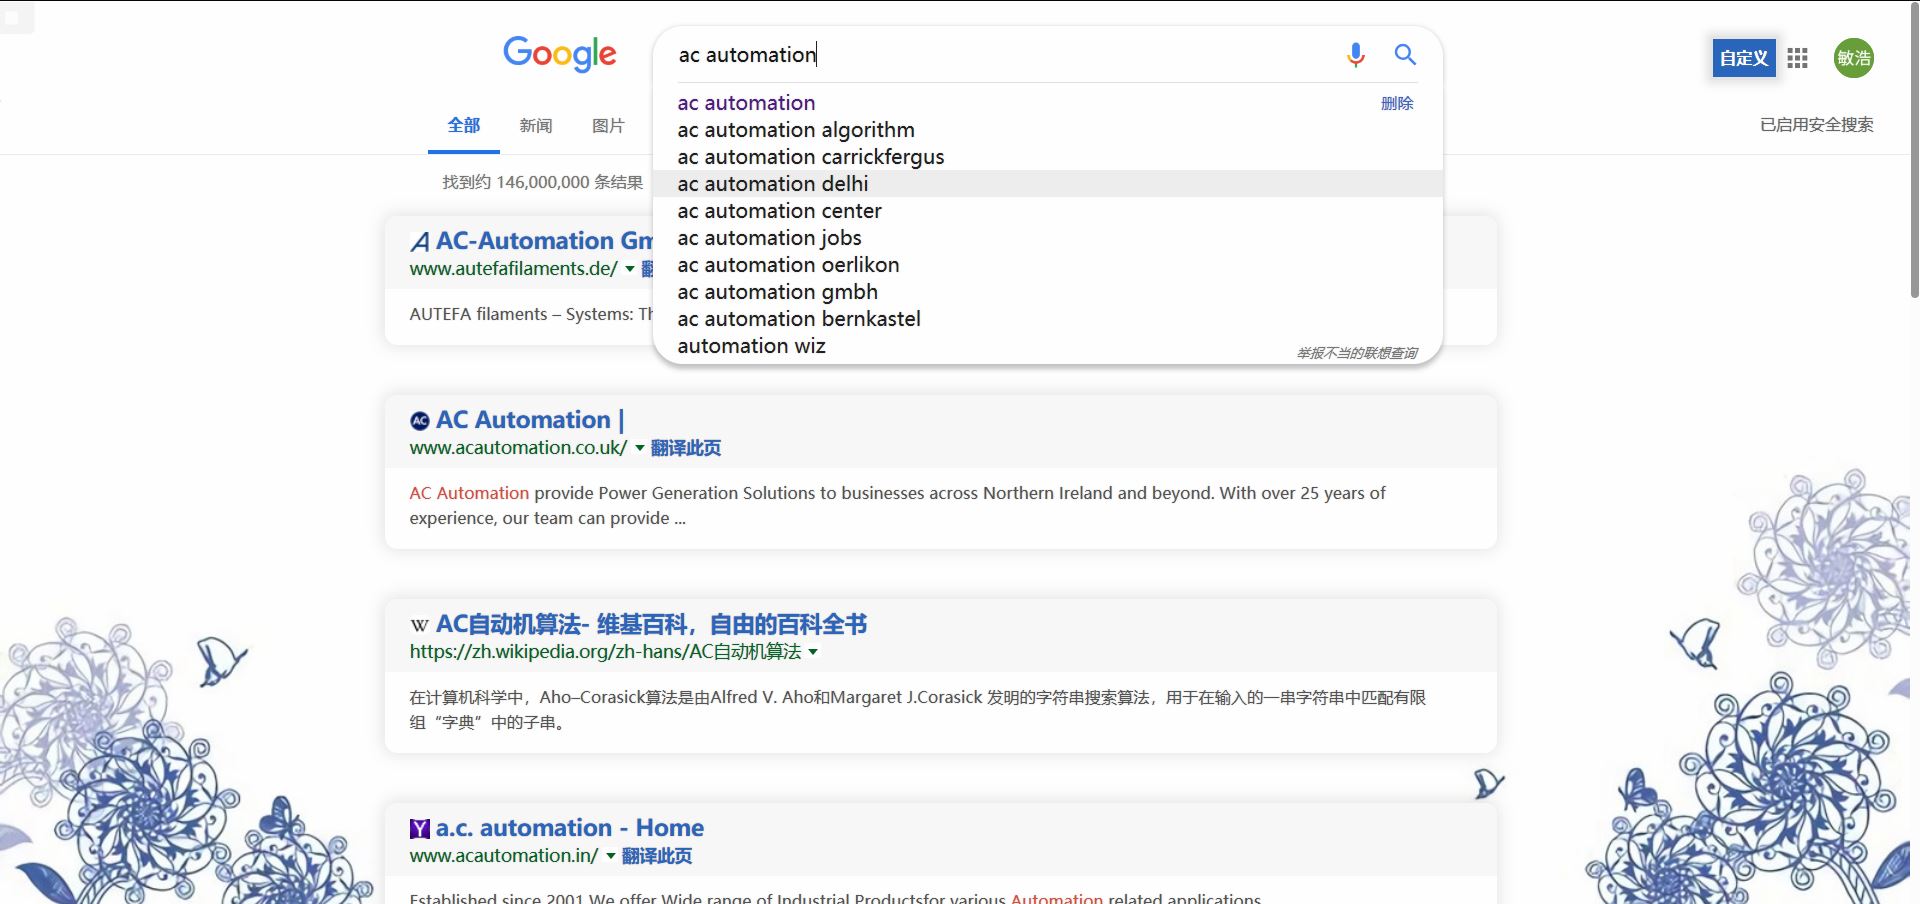This screenshot has height=904, width=1920.
Task: Click the www.acautomation.co.uk/ URL
Action: tap(518, 448)
